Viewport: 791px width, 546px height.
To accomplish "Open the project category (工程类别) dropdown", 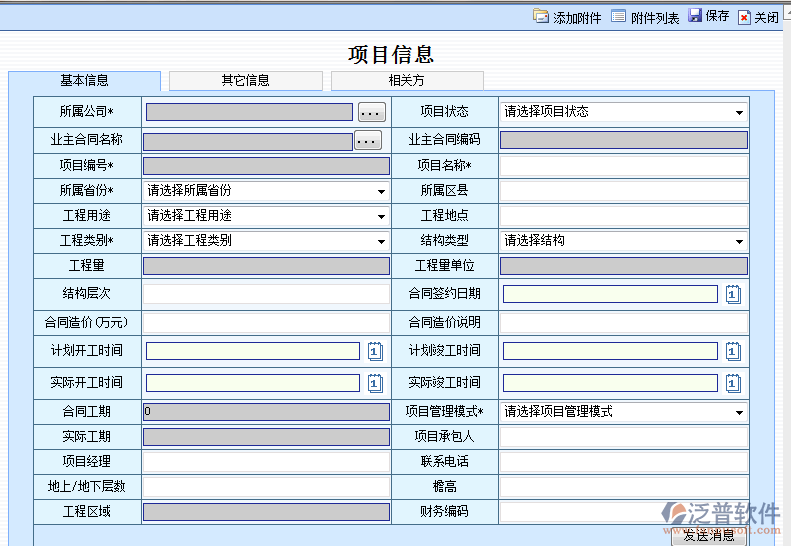I will coord(381,241).
